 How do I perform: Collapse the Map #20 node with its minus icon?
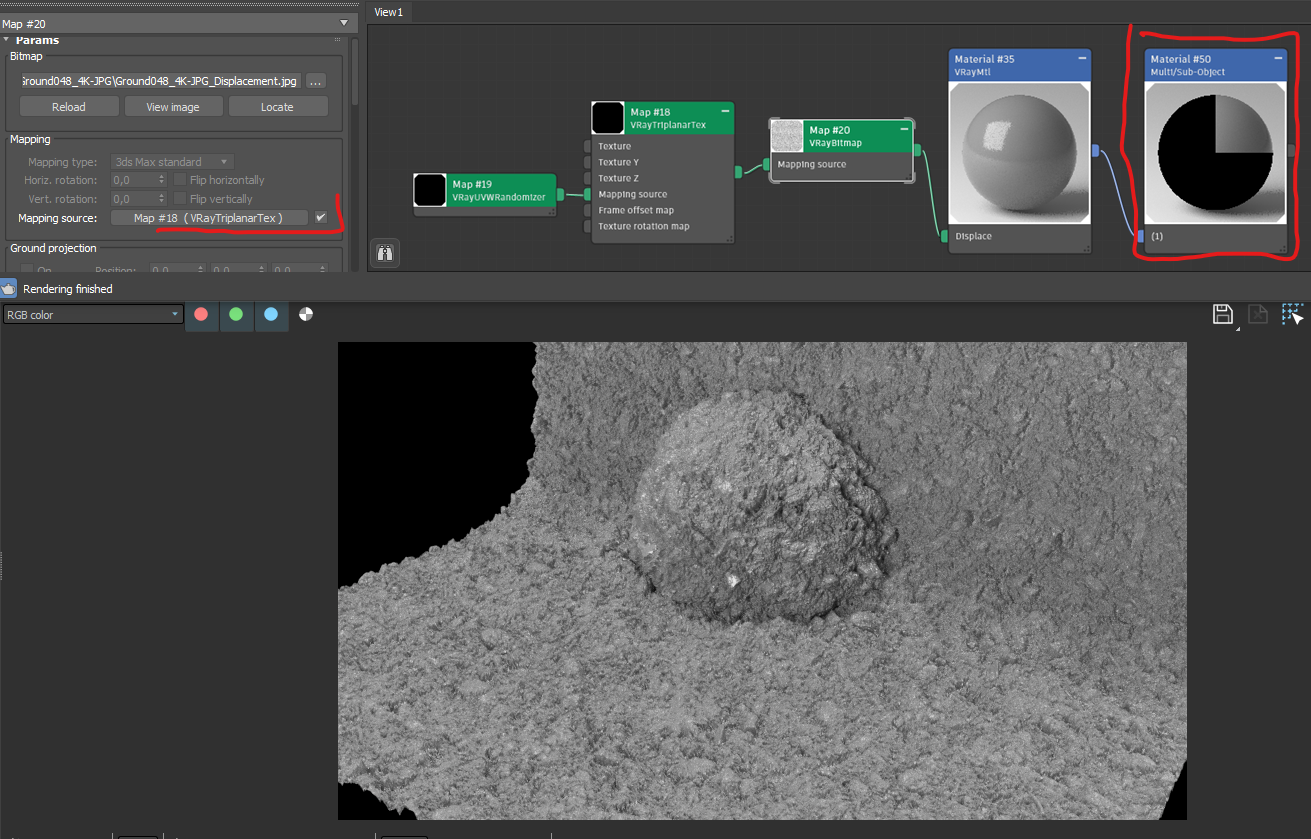pyautogui.click(x=904, y=129)
